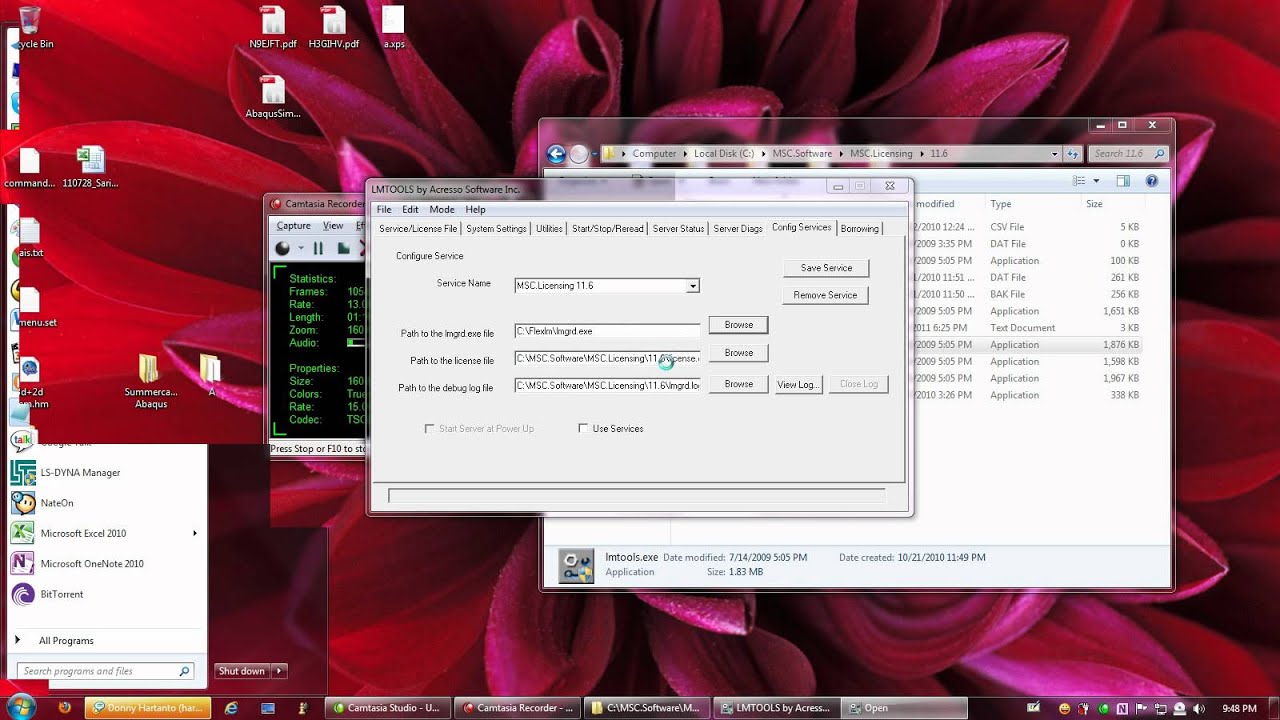Switch to the Service/License File tab
This screenshot has height=720, width=1280.
pos(418,229)
